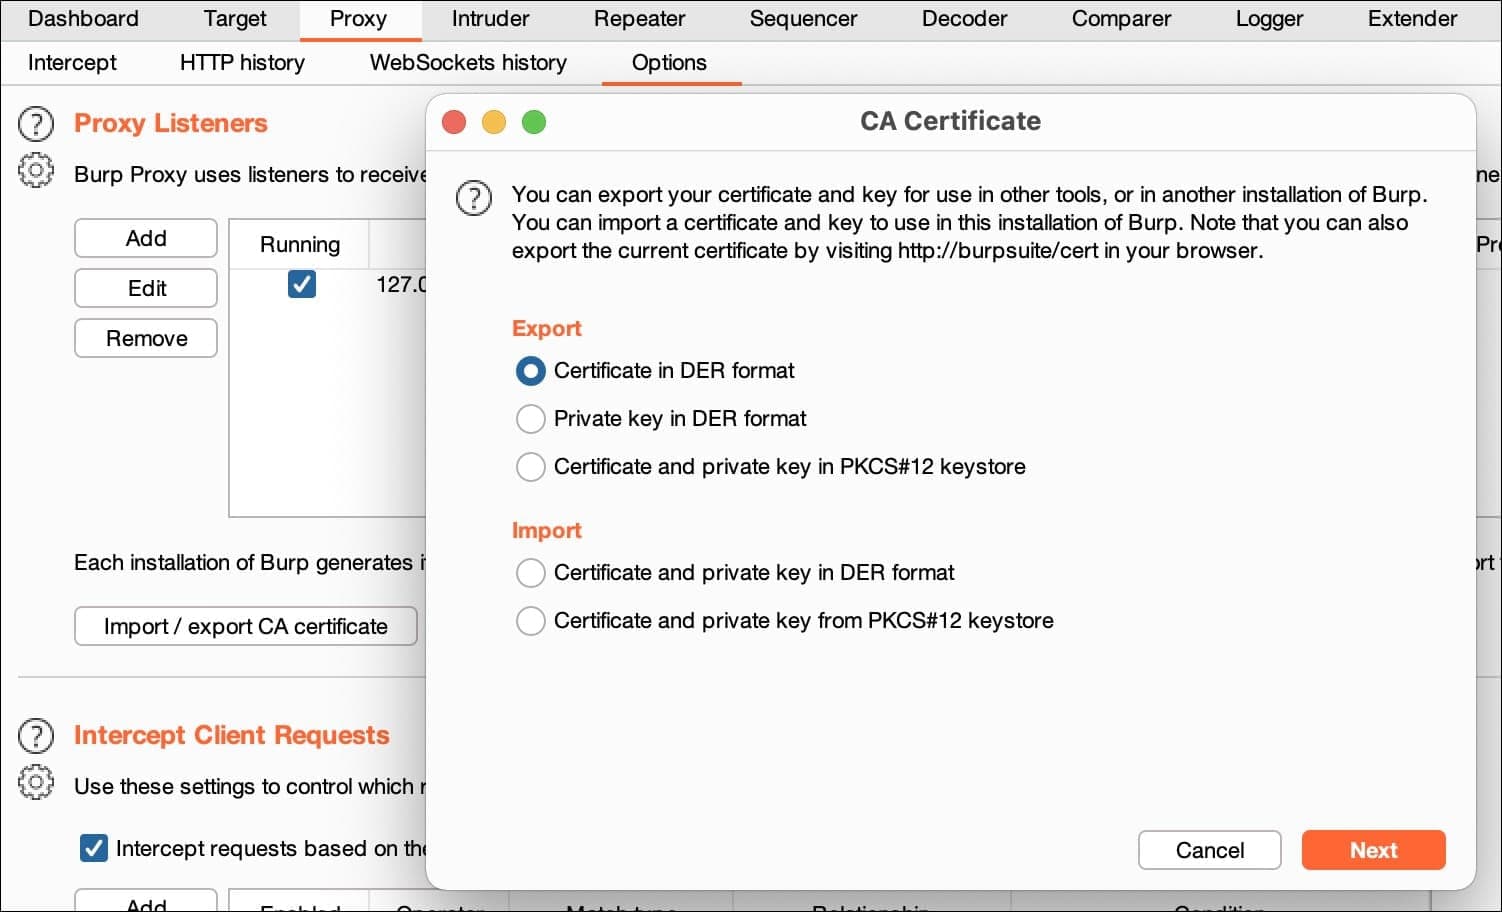
Task: Open the HTTP history sub-tab
Action: point(242,63)
